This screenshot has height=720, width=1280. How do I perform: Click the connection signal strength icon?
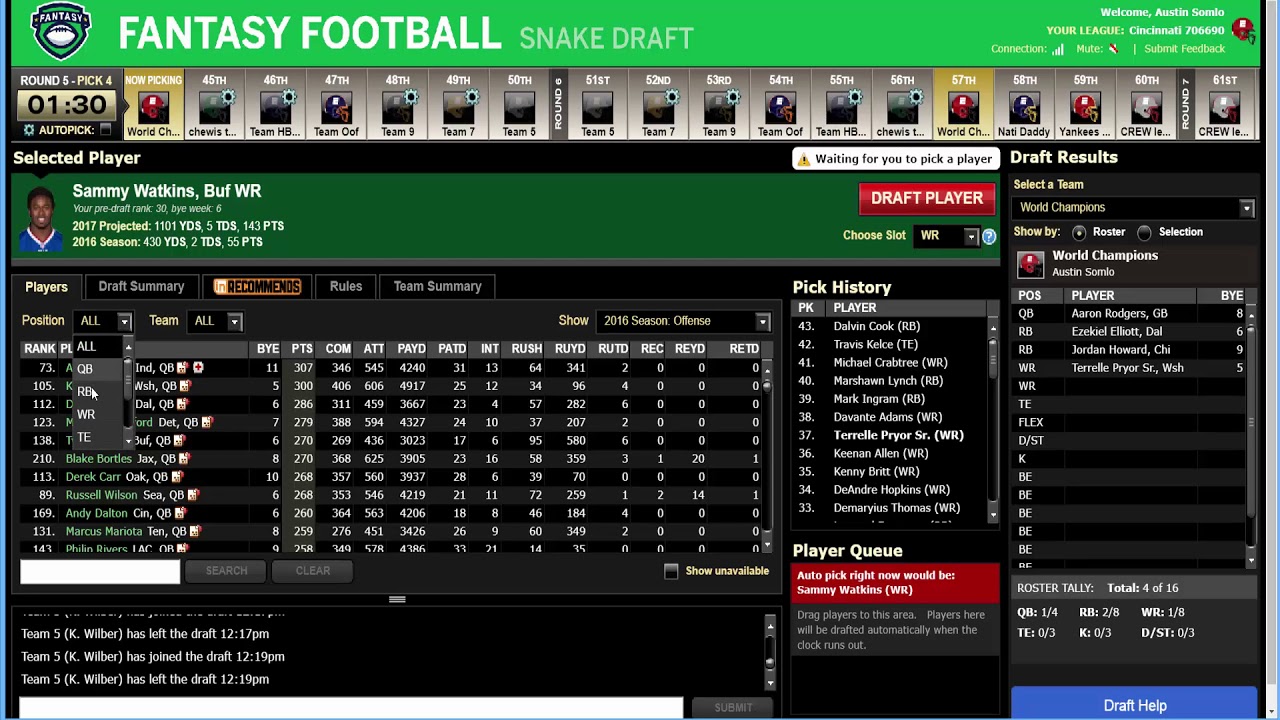click(x=1057, y=49)
